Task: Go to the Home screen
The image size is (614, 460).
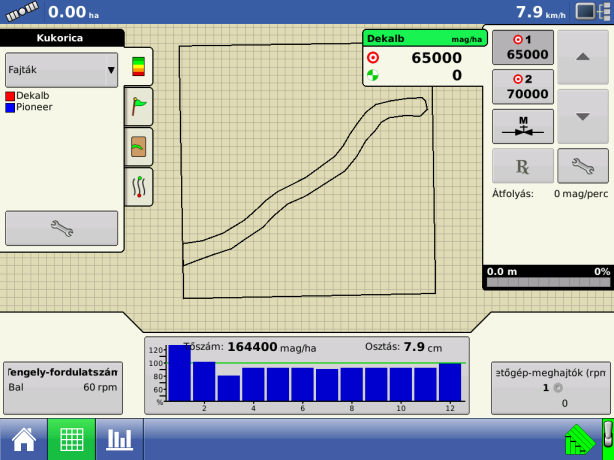Action: pyautogui.click(x=23, y=439)
